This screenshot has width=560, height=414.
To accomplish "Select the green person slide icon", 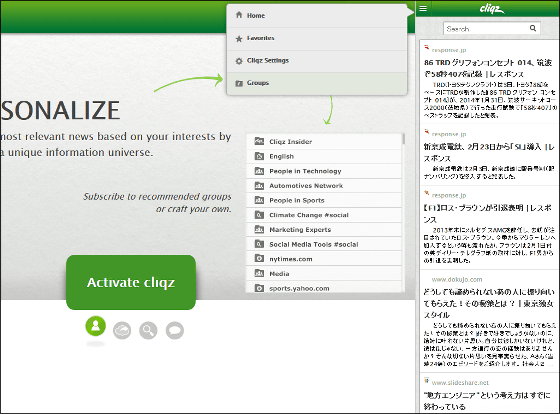I will (x=95, y=326).
